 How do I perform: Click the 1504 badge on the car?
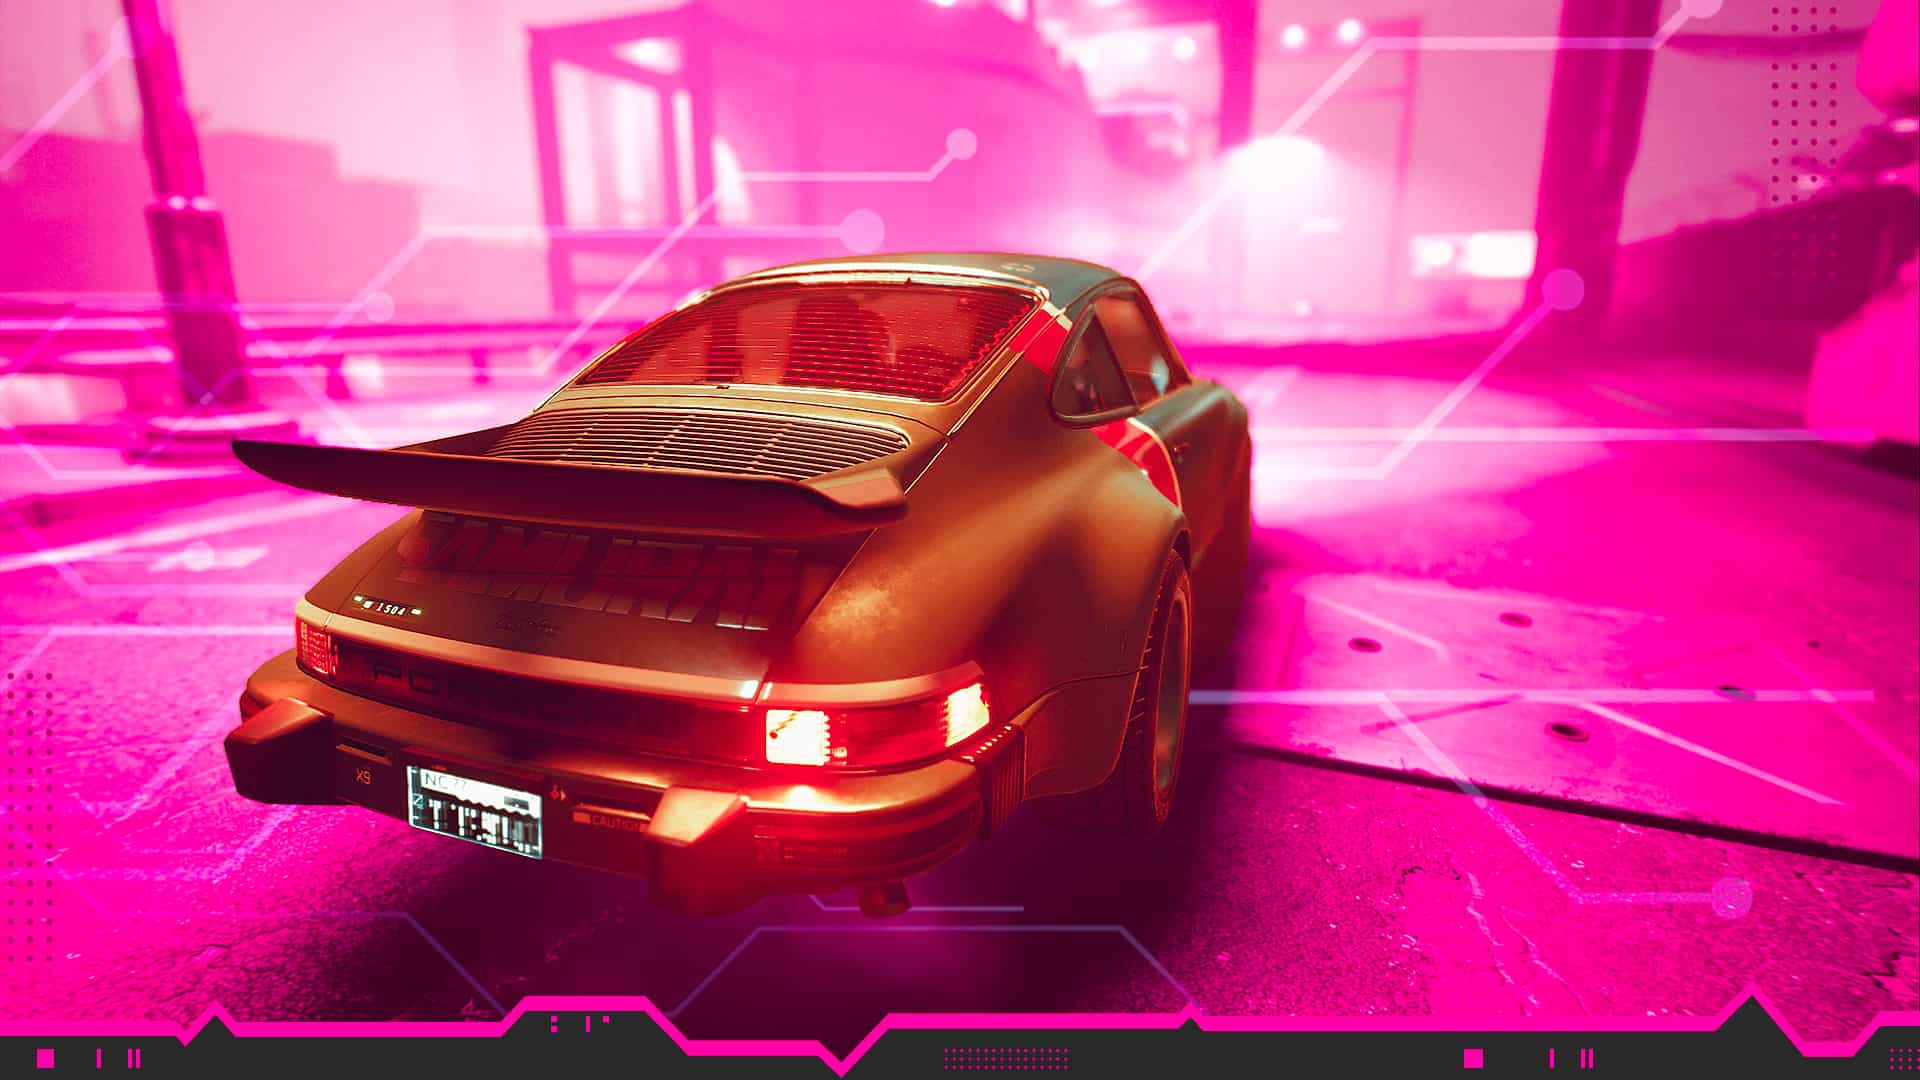pos(388,608)
